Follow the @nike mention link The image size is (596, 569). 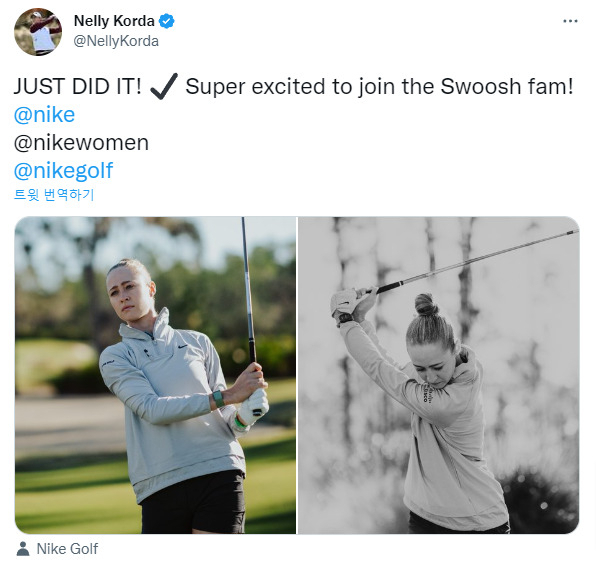tap(44, 115)
